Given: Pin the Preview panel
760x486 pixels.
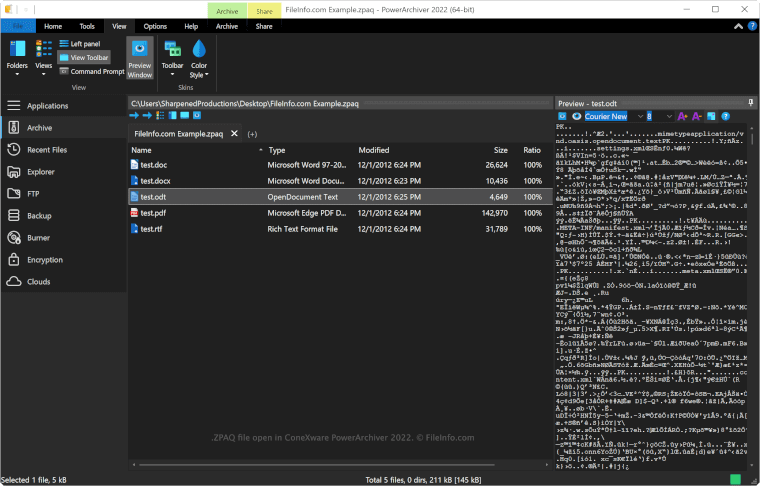Looking at the screenshot, I should (751, 103).
